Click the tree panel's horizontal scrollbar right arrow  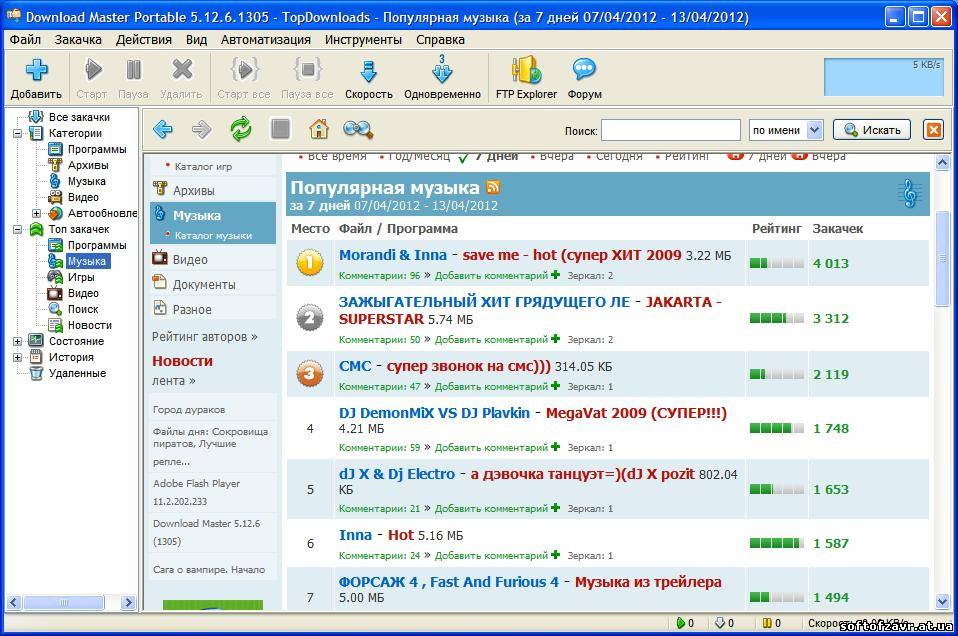click(x=128, y=602)
